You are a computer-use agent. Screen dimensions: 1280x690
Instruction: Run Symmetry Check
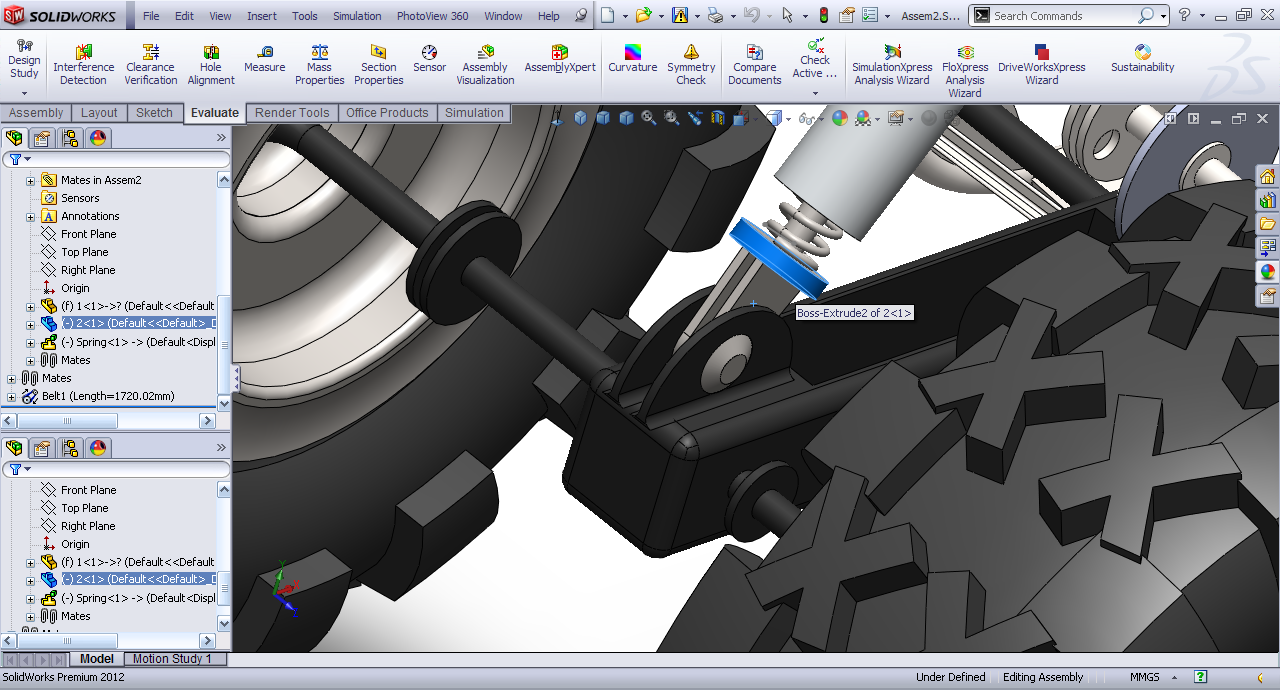pyautogui.click(x=691, y=65)
